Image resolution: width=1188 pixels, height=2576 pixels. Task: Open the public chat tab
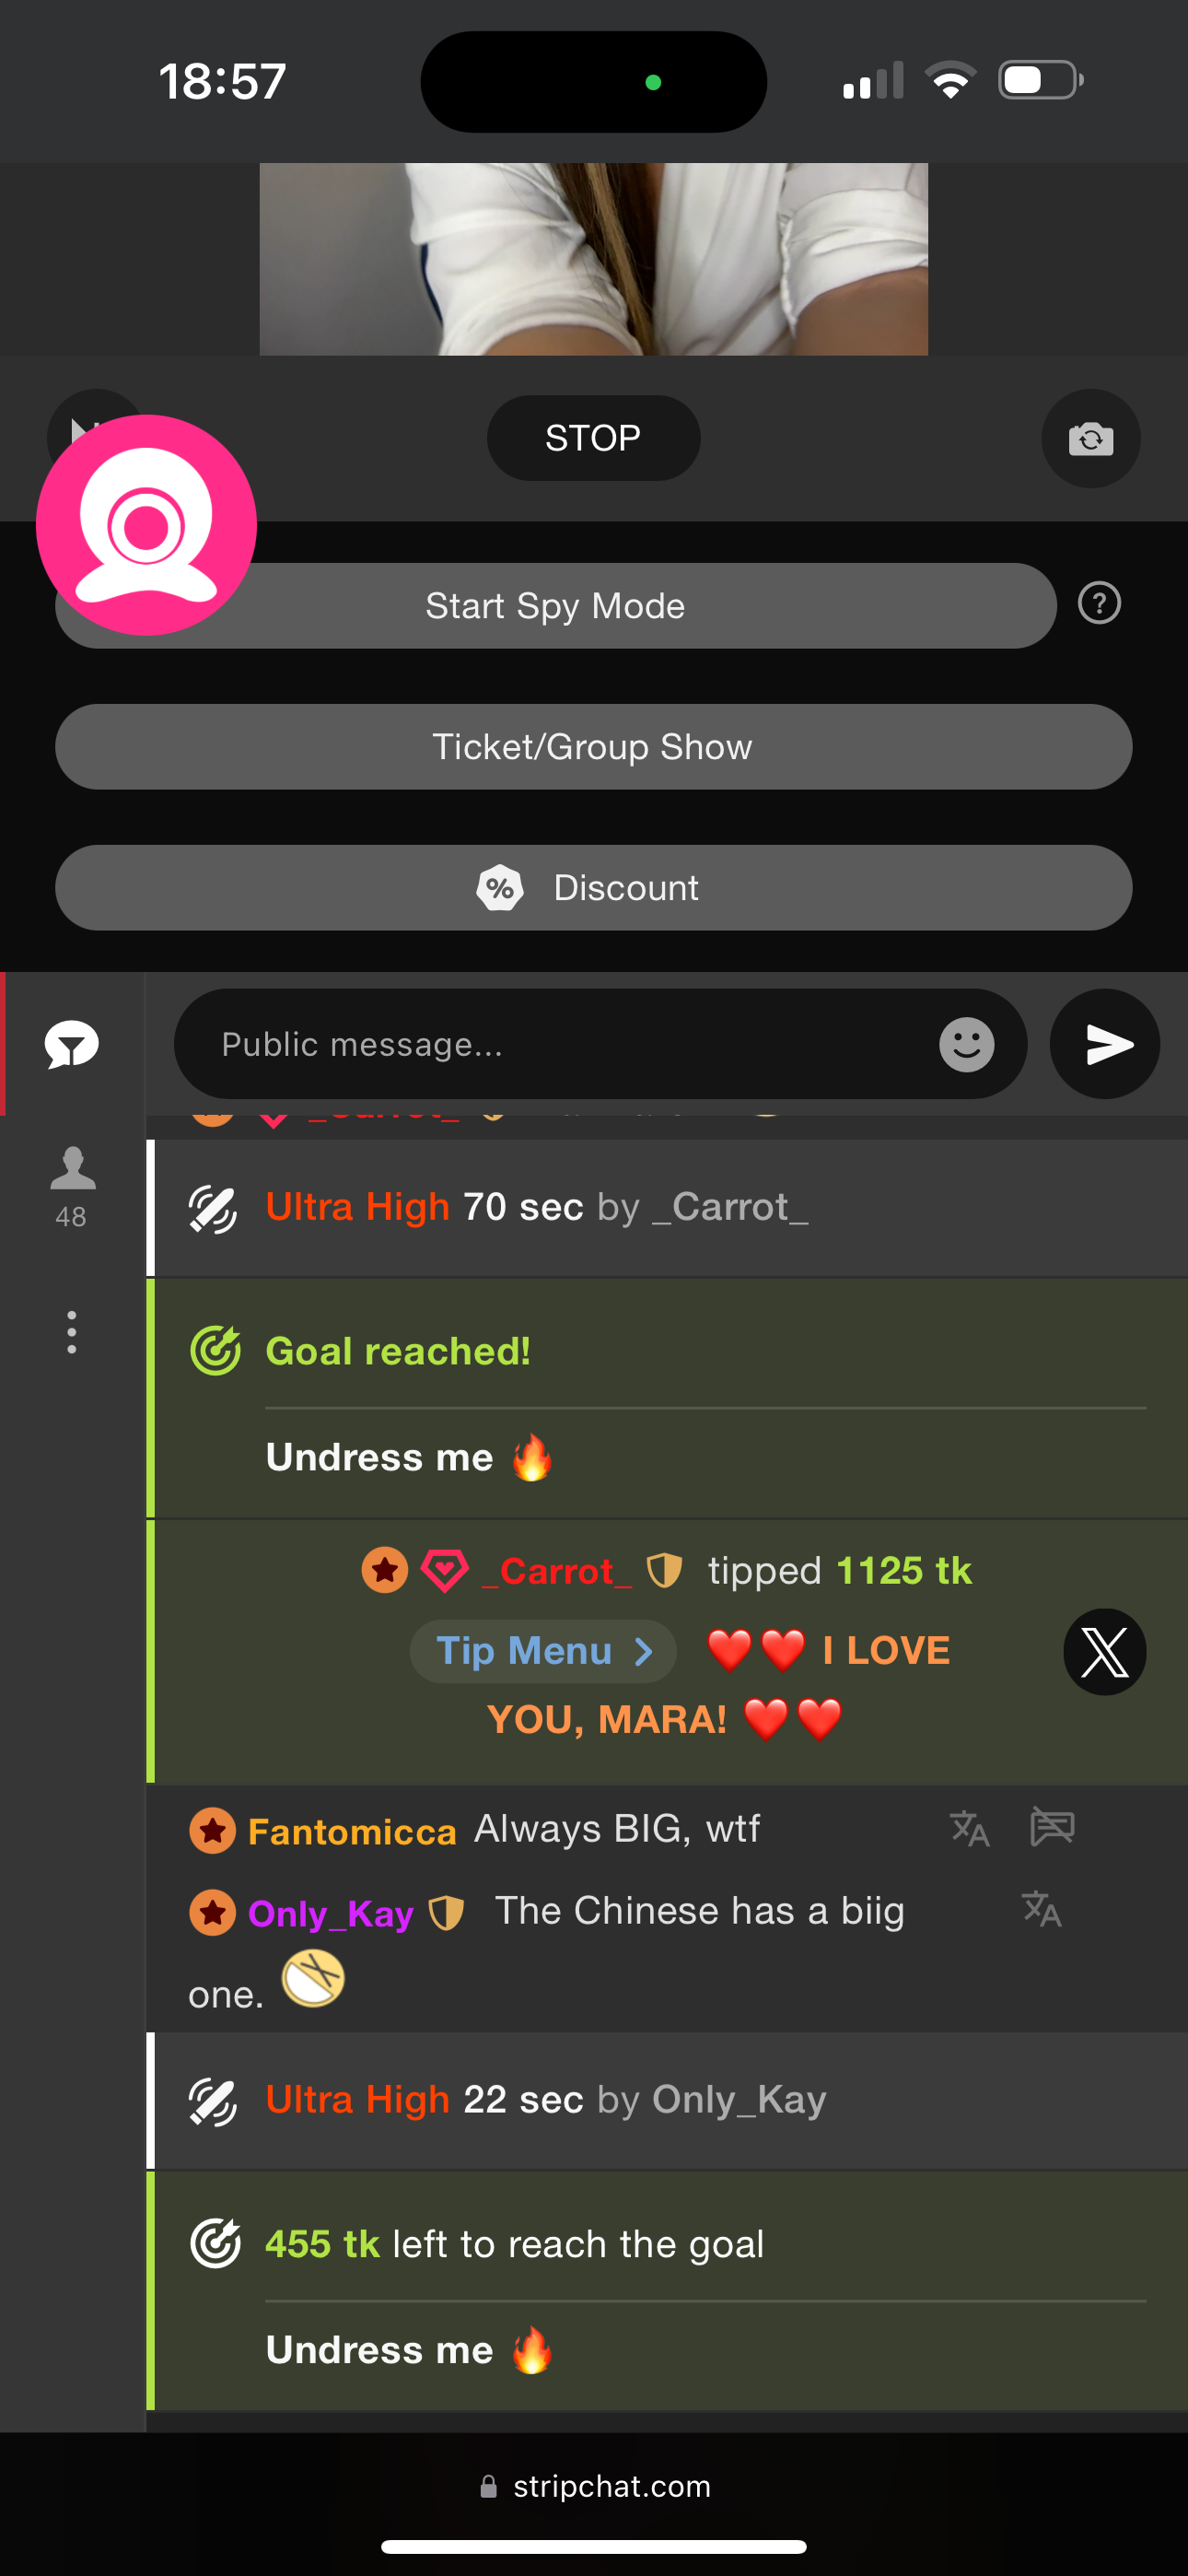[x=72, y=1045]
